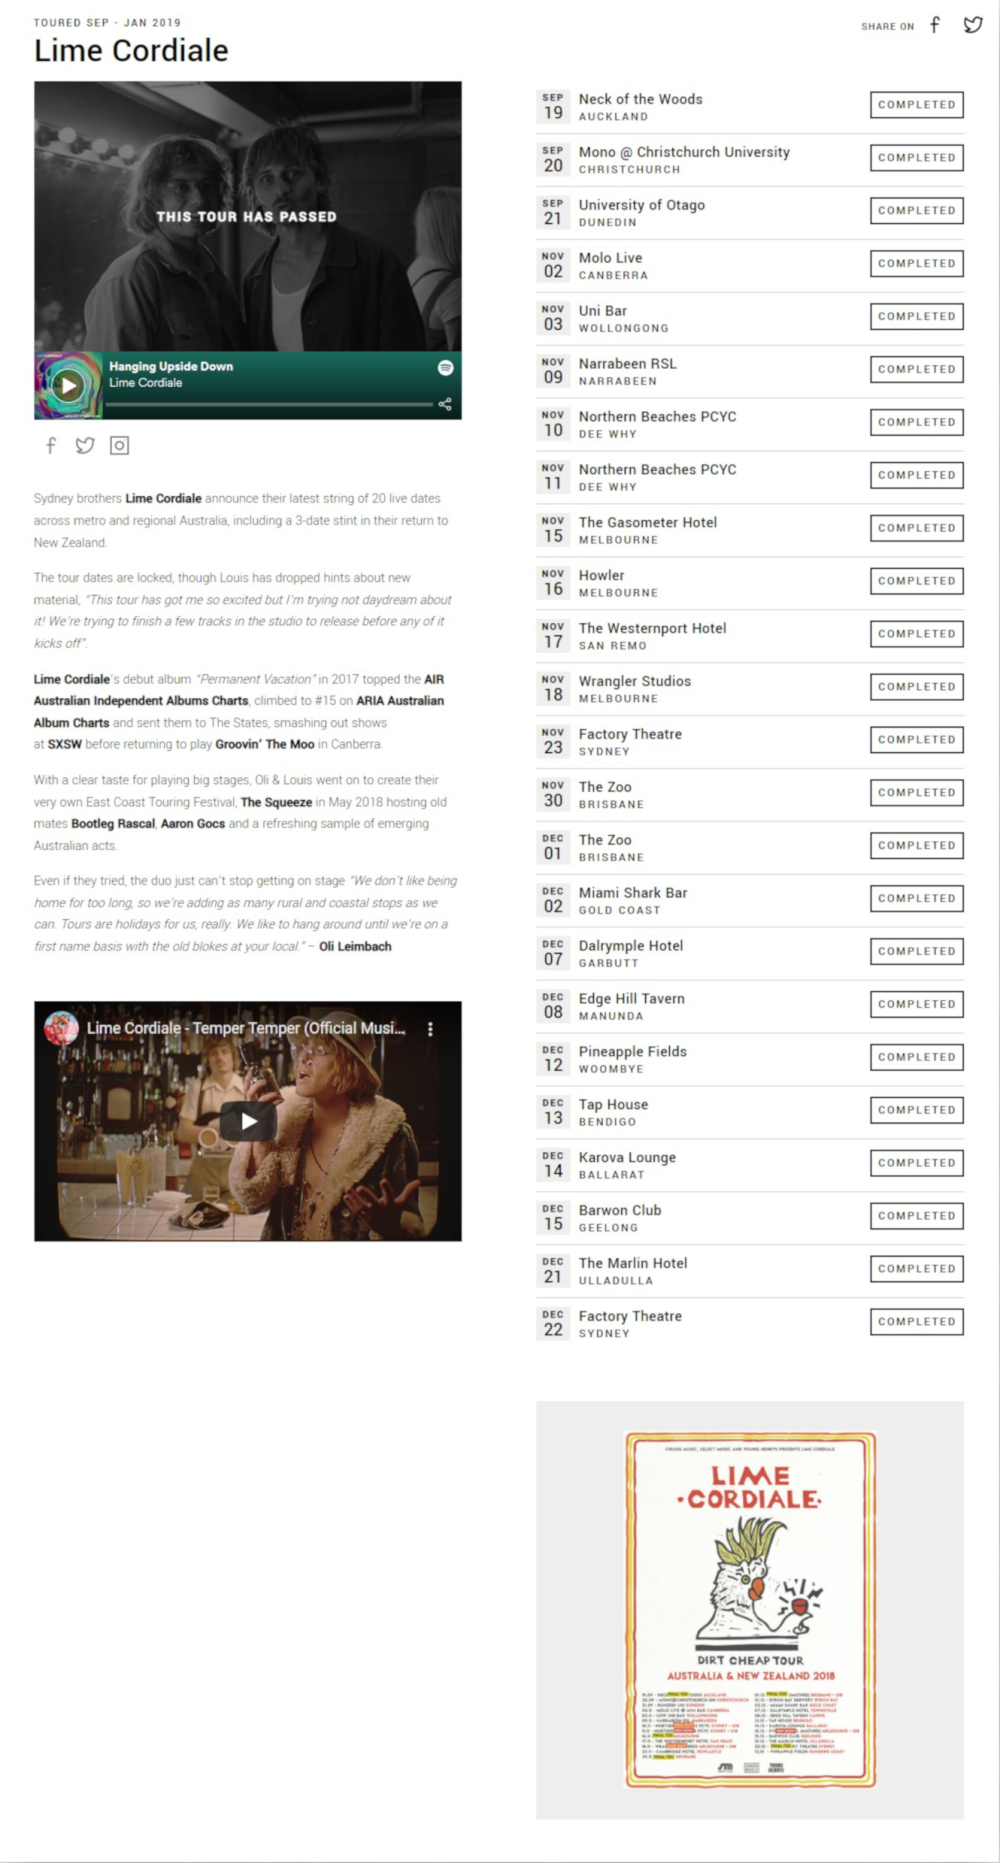Play the Temper Temper YouTube video
Viewport: 1000px width, 1863px height.
point(248,1121)
